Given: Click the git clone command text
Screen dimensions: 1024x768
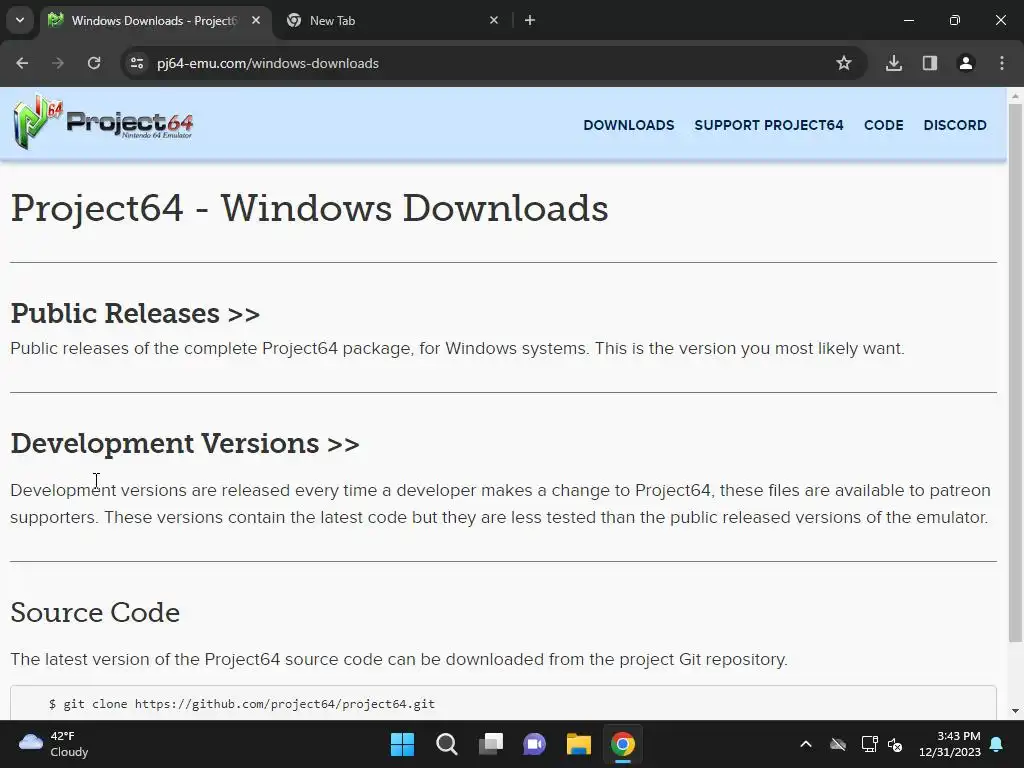Looking at the screenshot, I should pos(242,704).
